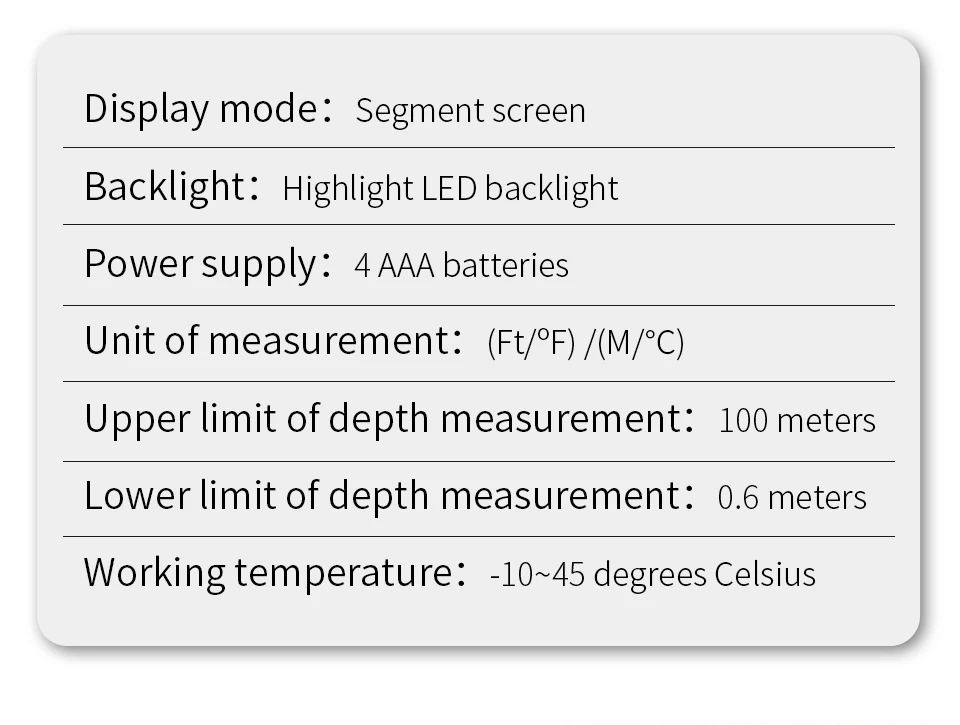Image resolution: width=960 pixels, height=725 pixels.
Task: Click the "Backlight" label
Action: (164, 186)
